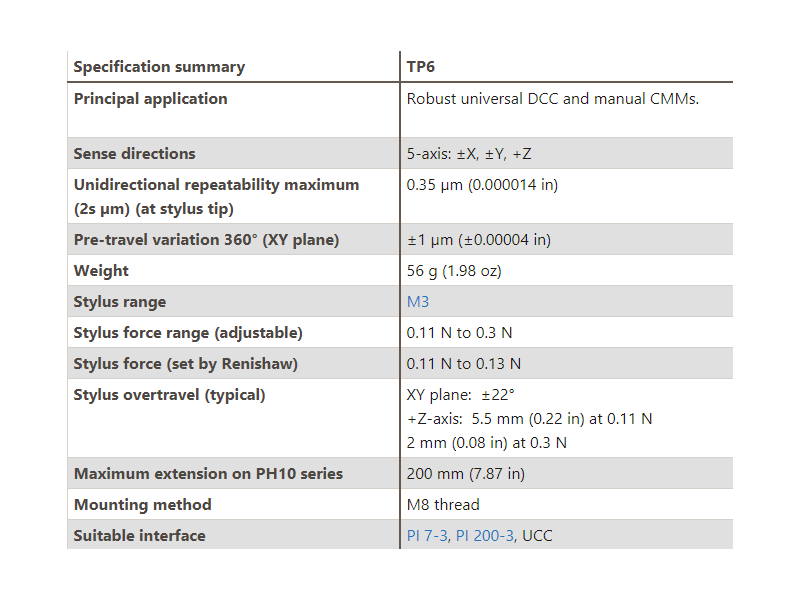Viewport: 800px width, 600px height.
Task: Select the Principal application row label
Action: 151,98
